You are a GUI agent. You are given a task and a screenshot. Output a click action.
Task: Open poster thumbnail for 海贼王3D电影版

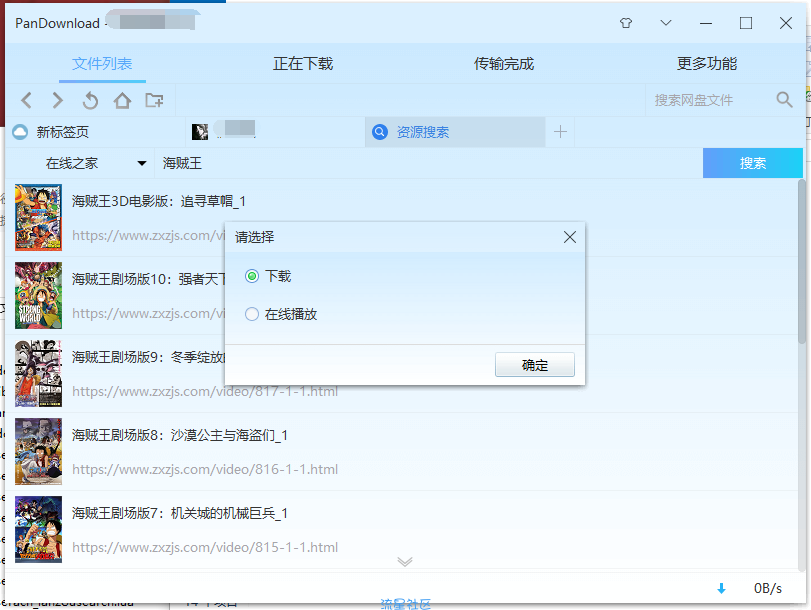coord(38,217)
